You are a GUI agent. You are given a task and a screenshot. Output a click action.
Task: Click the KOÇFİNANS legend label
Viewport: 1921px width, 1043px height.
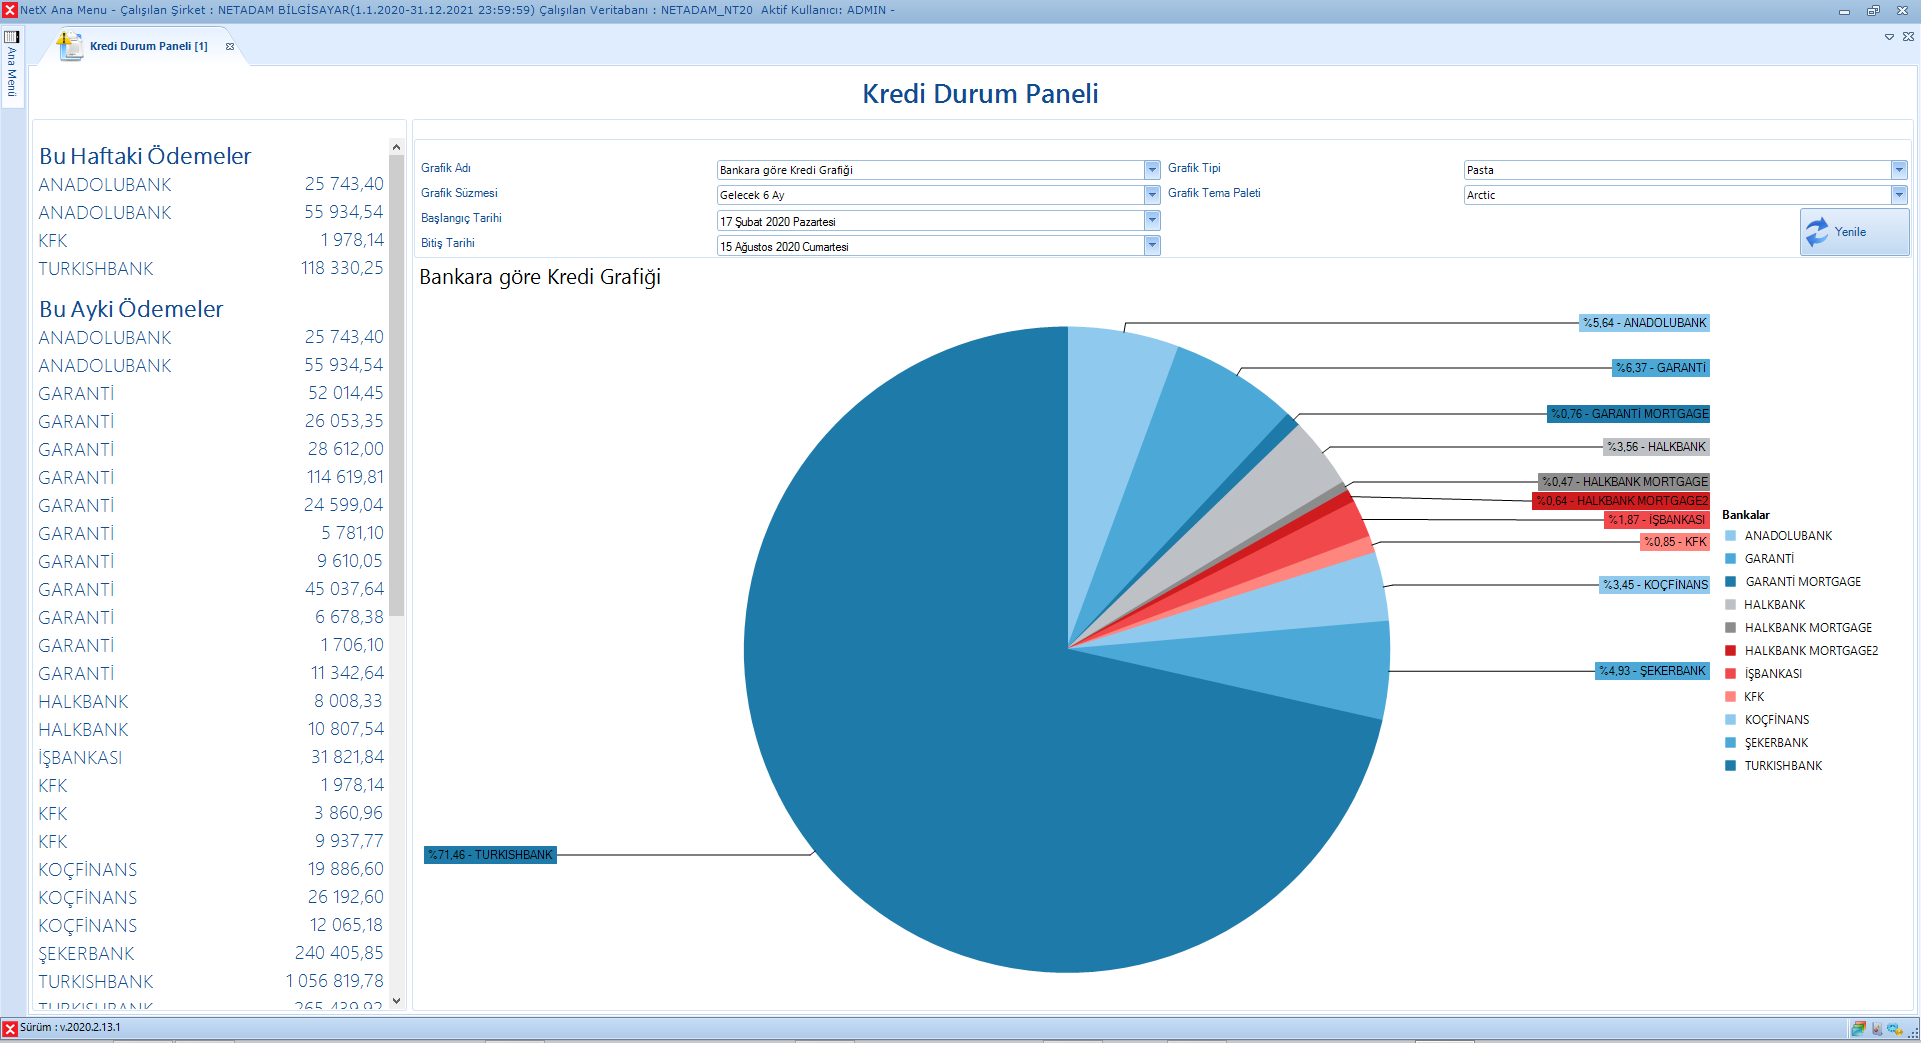[x=1777, y=720]
